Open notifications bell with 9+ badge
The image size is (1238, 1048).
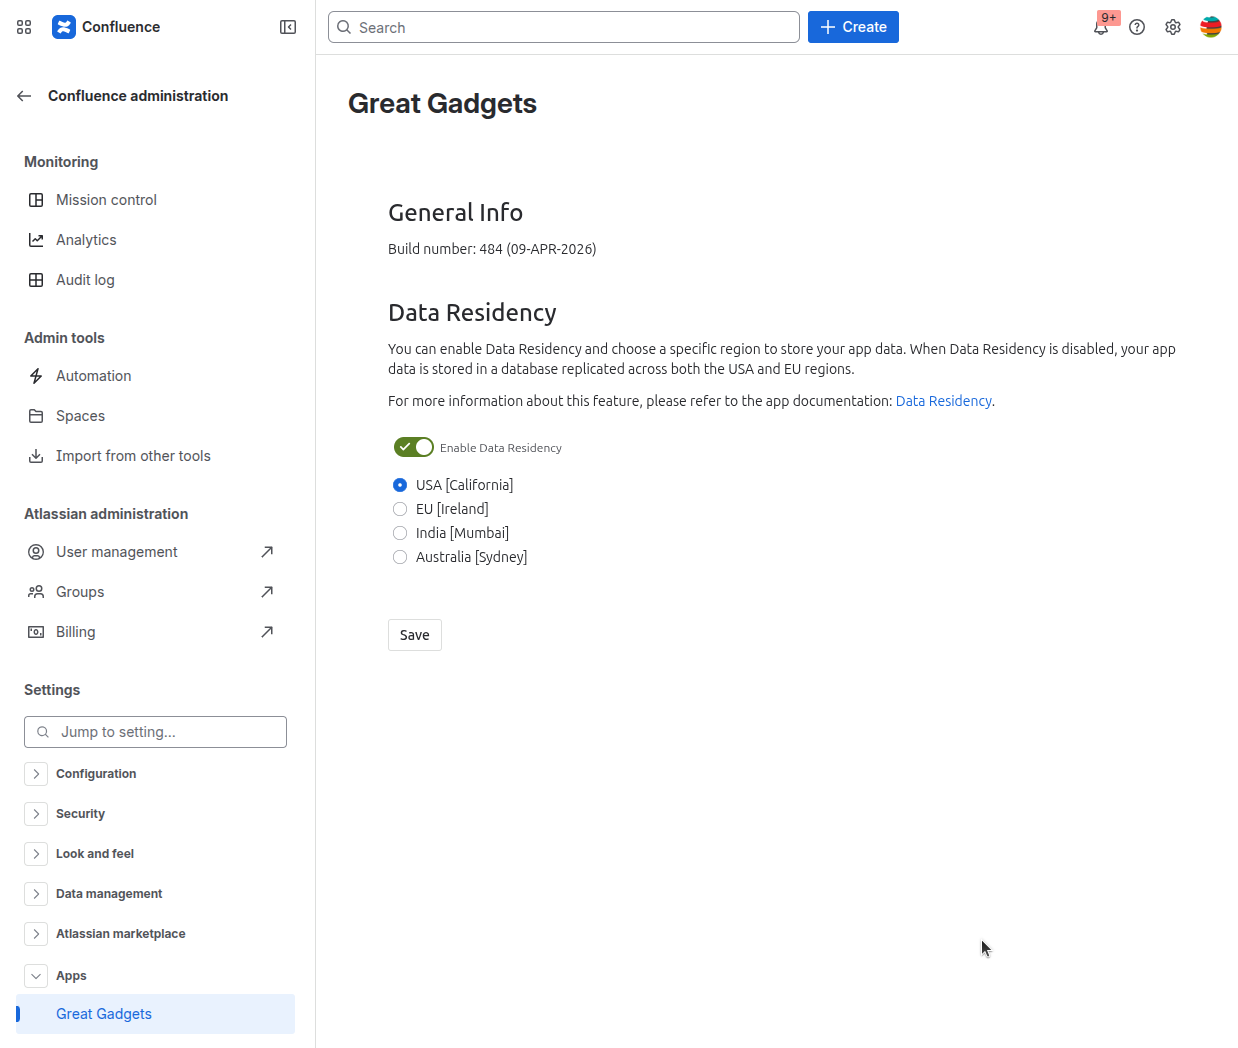click(x=1101, y=27)
